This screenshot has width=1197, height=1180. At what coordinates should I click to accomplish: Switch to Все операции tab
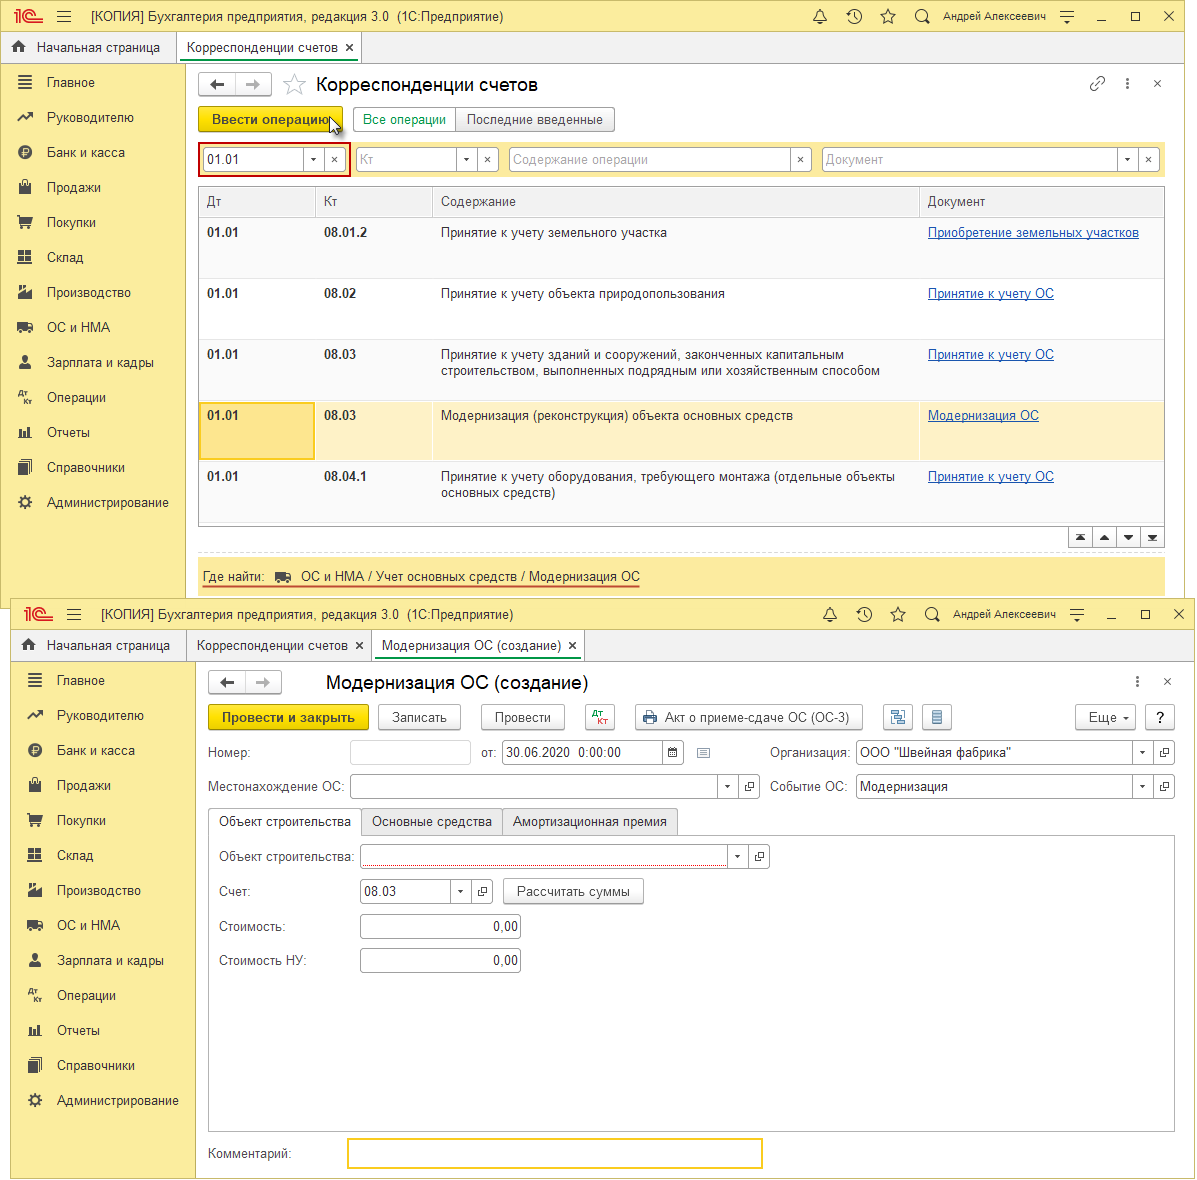tap(405, 120)
